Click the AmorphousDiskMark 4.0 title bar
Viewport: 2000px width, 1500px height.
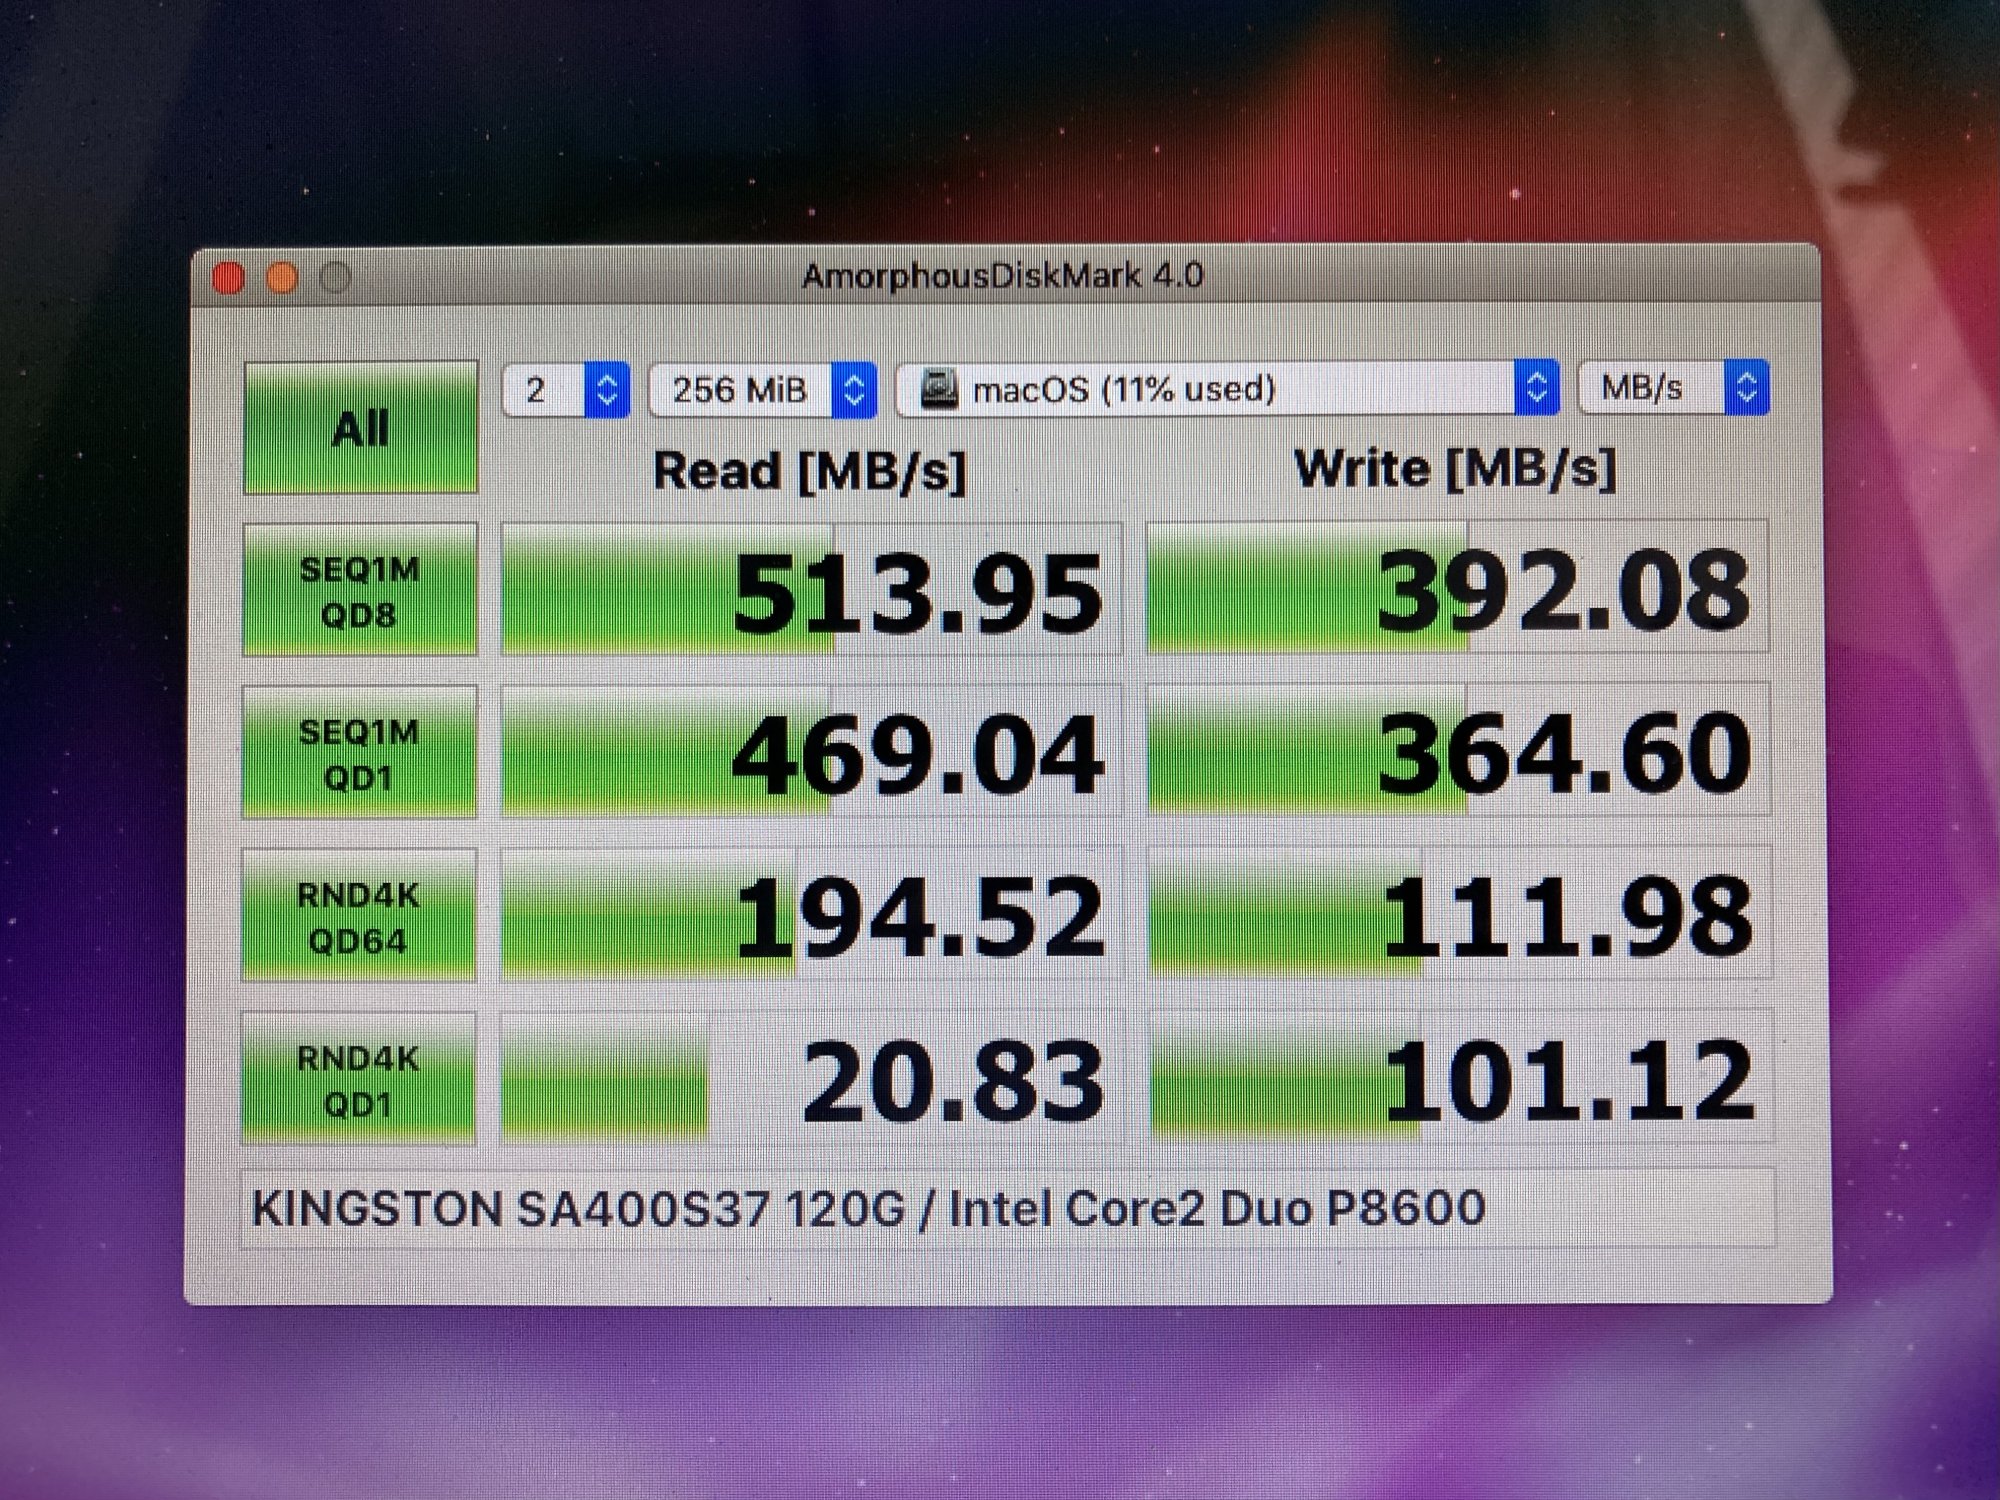[x=1002, y=276]
